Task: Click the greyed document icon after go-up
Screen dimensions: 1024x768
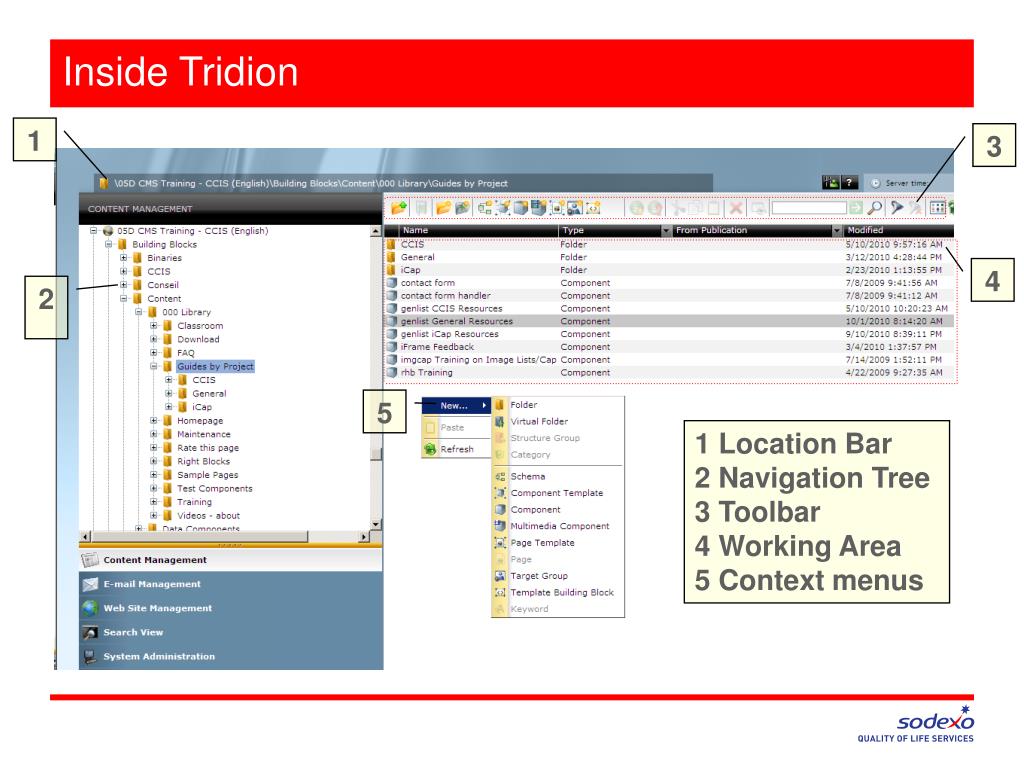Action: click(421, 208)
